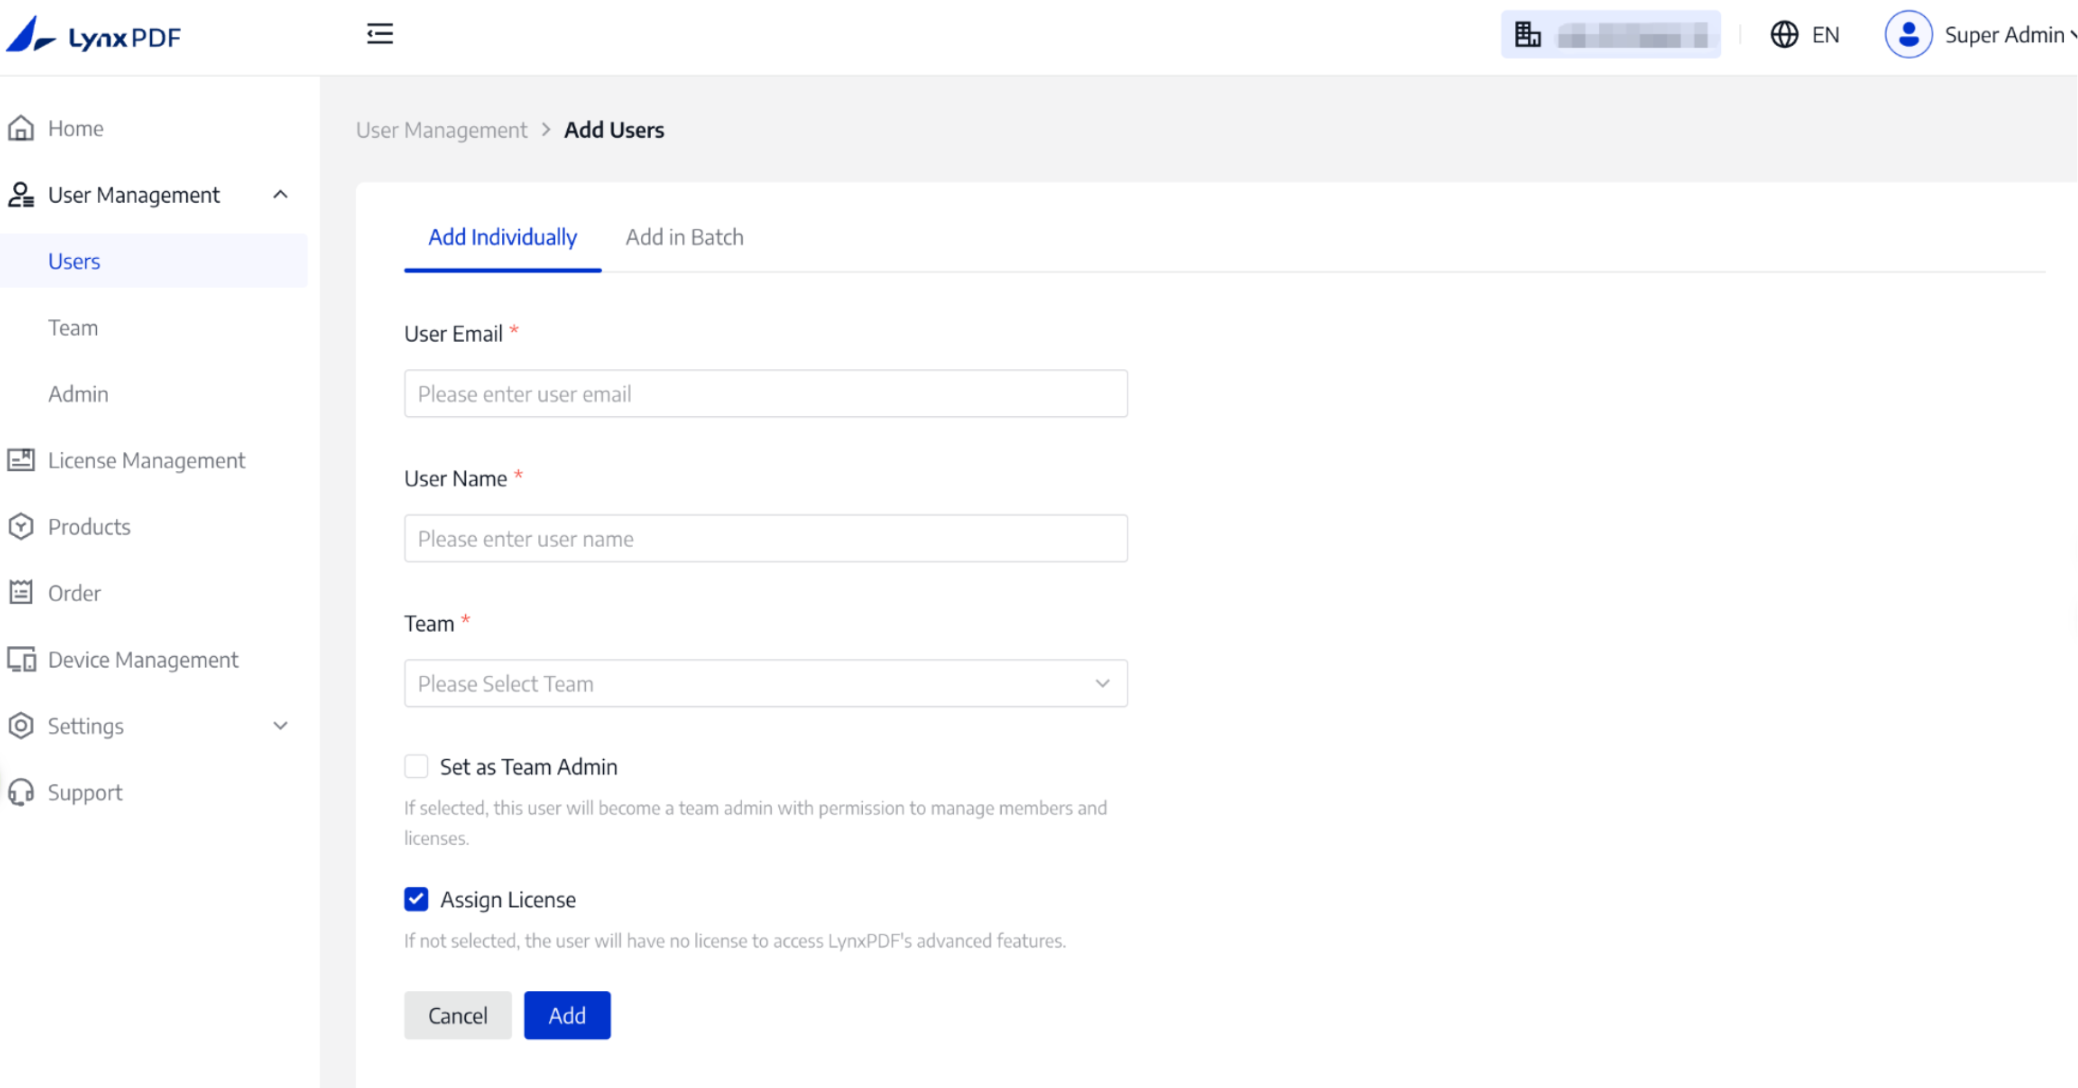
Task: Collapse the User Management section chevron
Action: [280, 195]
